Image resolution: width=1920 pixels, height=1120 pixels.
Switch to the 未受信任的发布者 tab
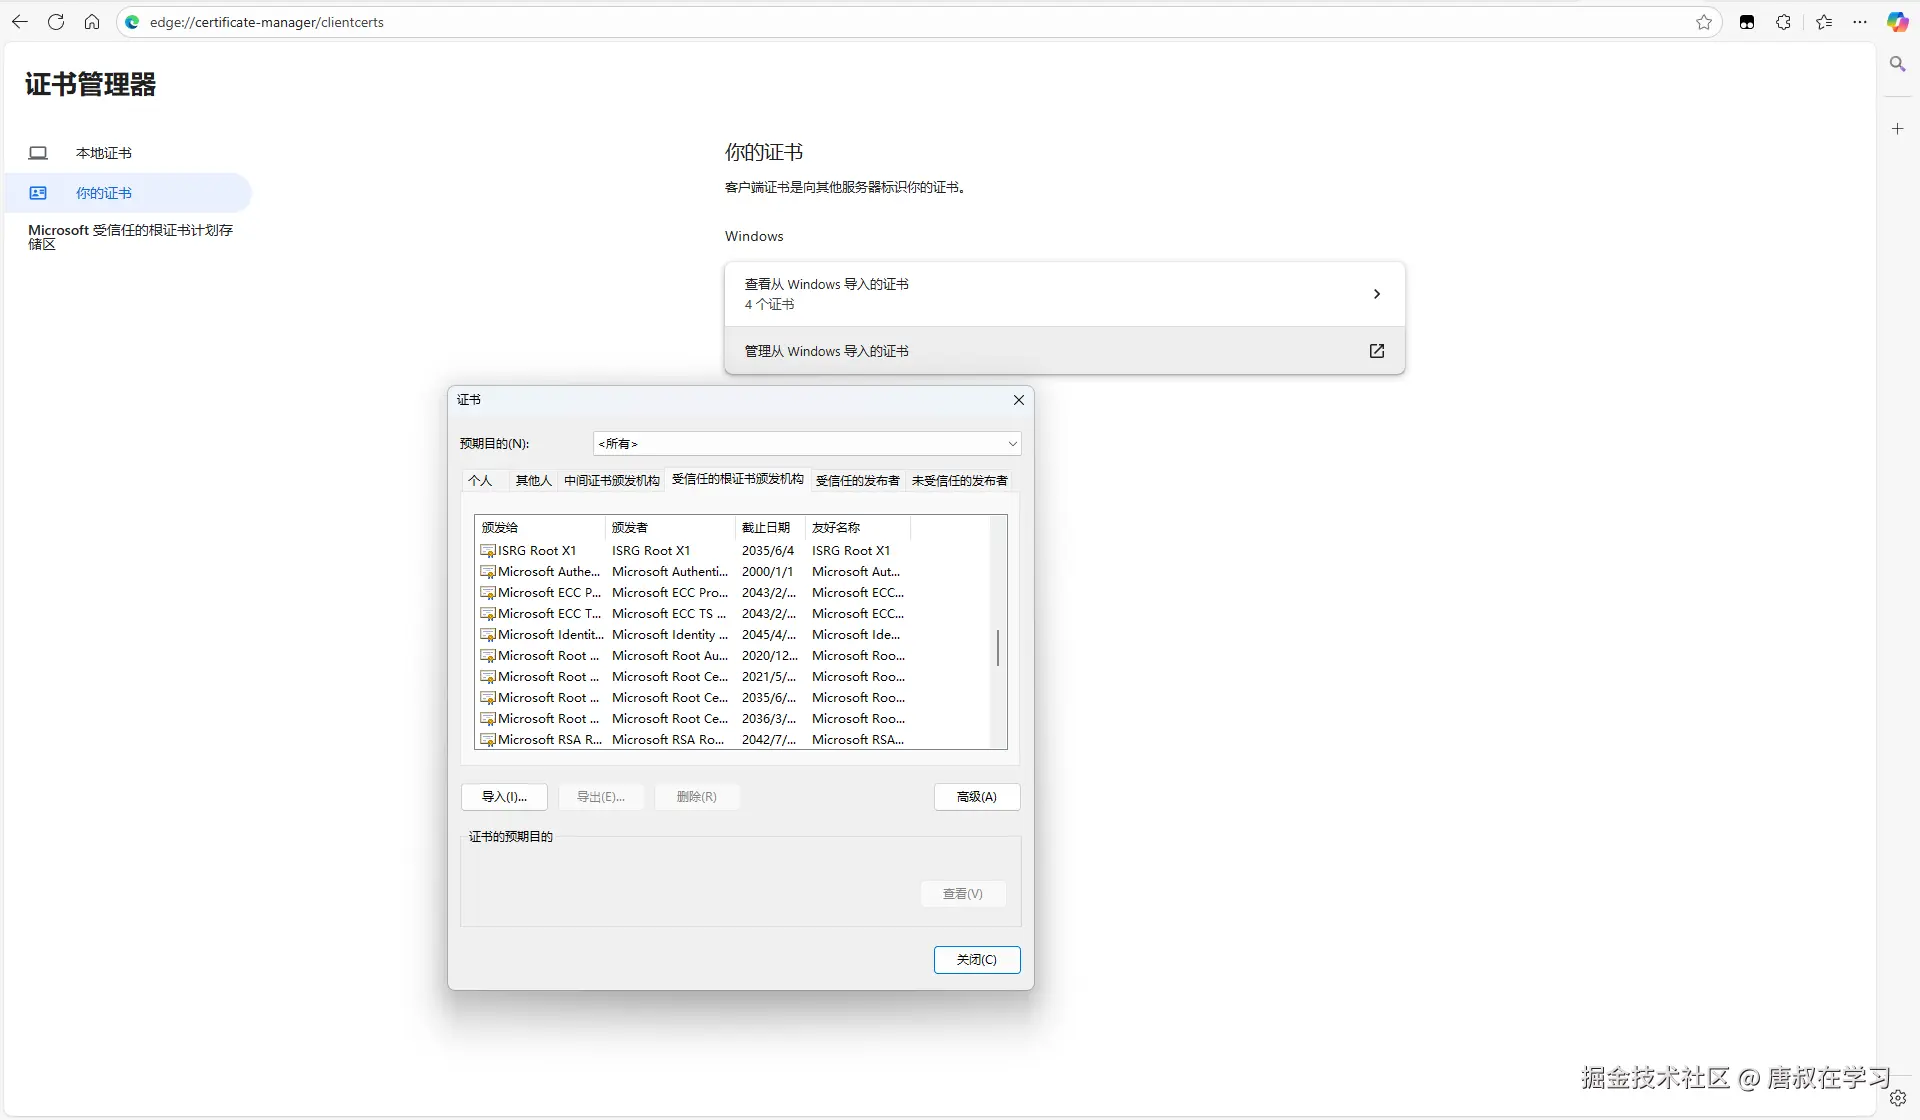tap(959, 481)
